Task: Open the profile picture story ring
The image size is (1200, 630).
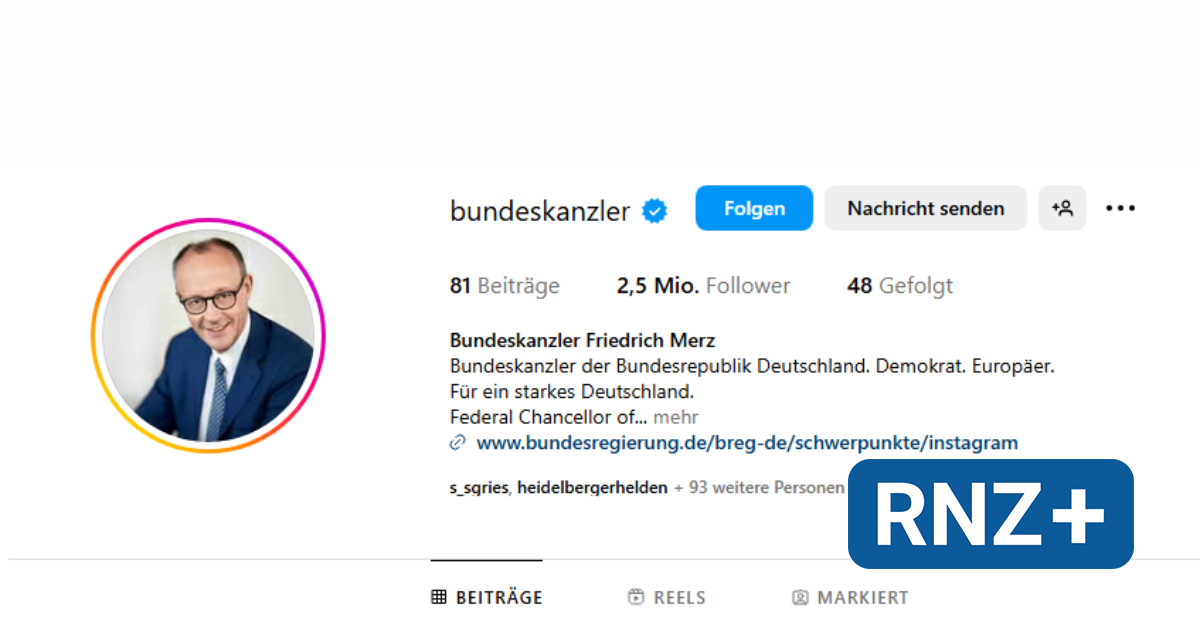Action: click(x=208, y=335)
